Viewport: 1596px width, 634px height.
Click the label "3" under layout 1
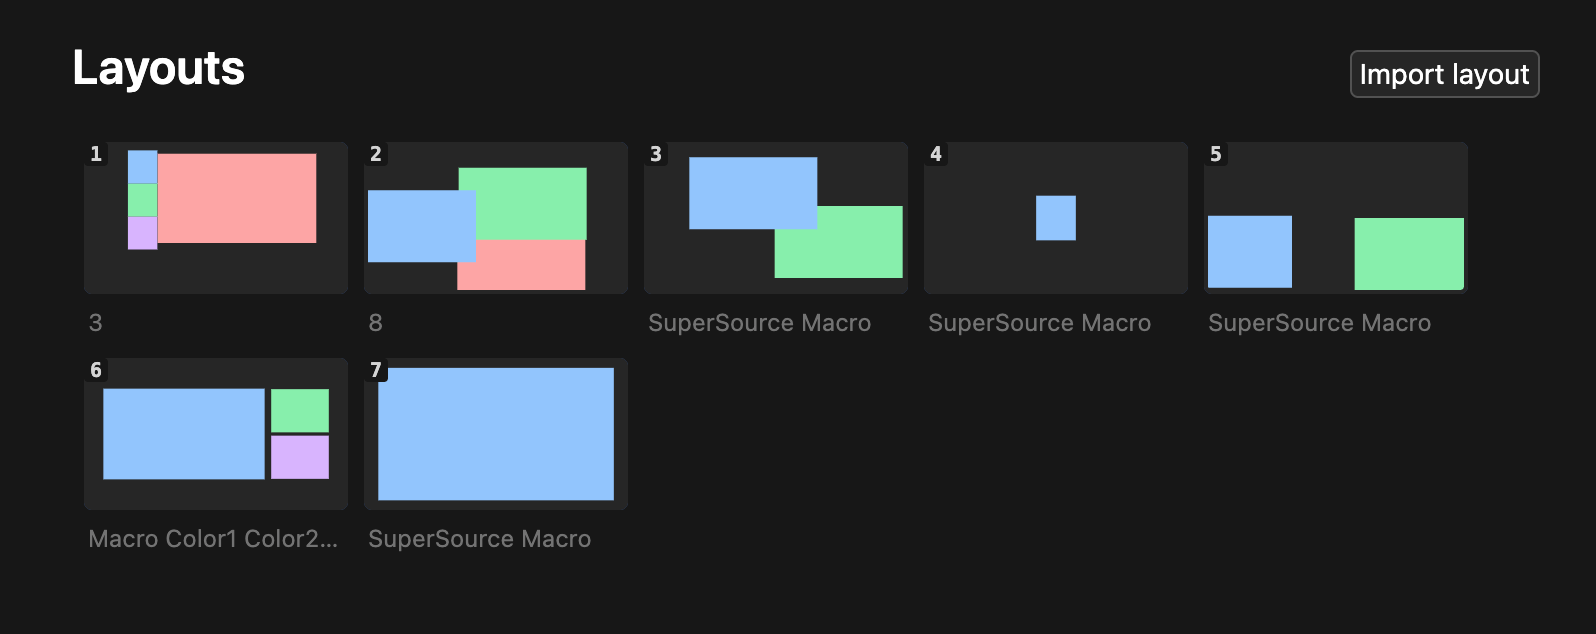click(x=96, y=323)
